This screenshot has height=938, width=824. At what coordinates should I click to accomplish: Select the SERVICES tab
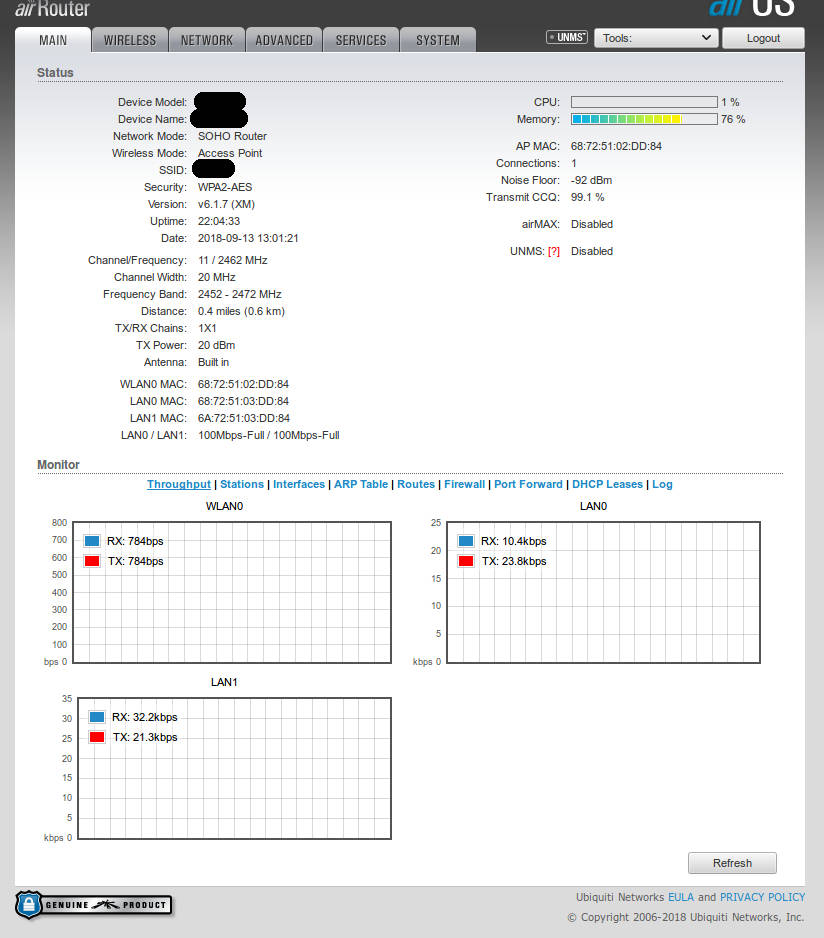pos(361,40)
